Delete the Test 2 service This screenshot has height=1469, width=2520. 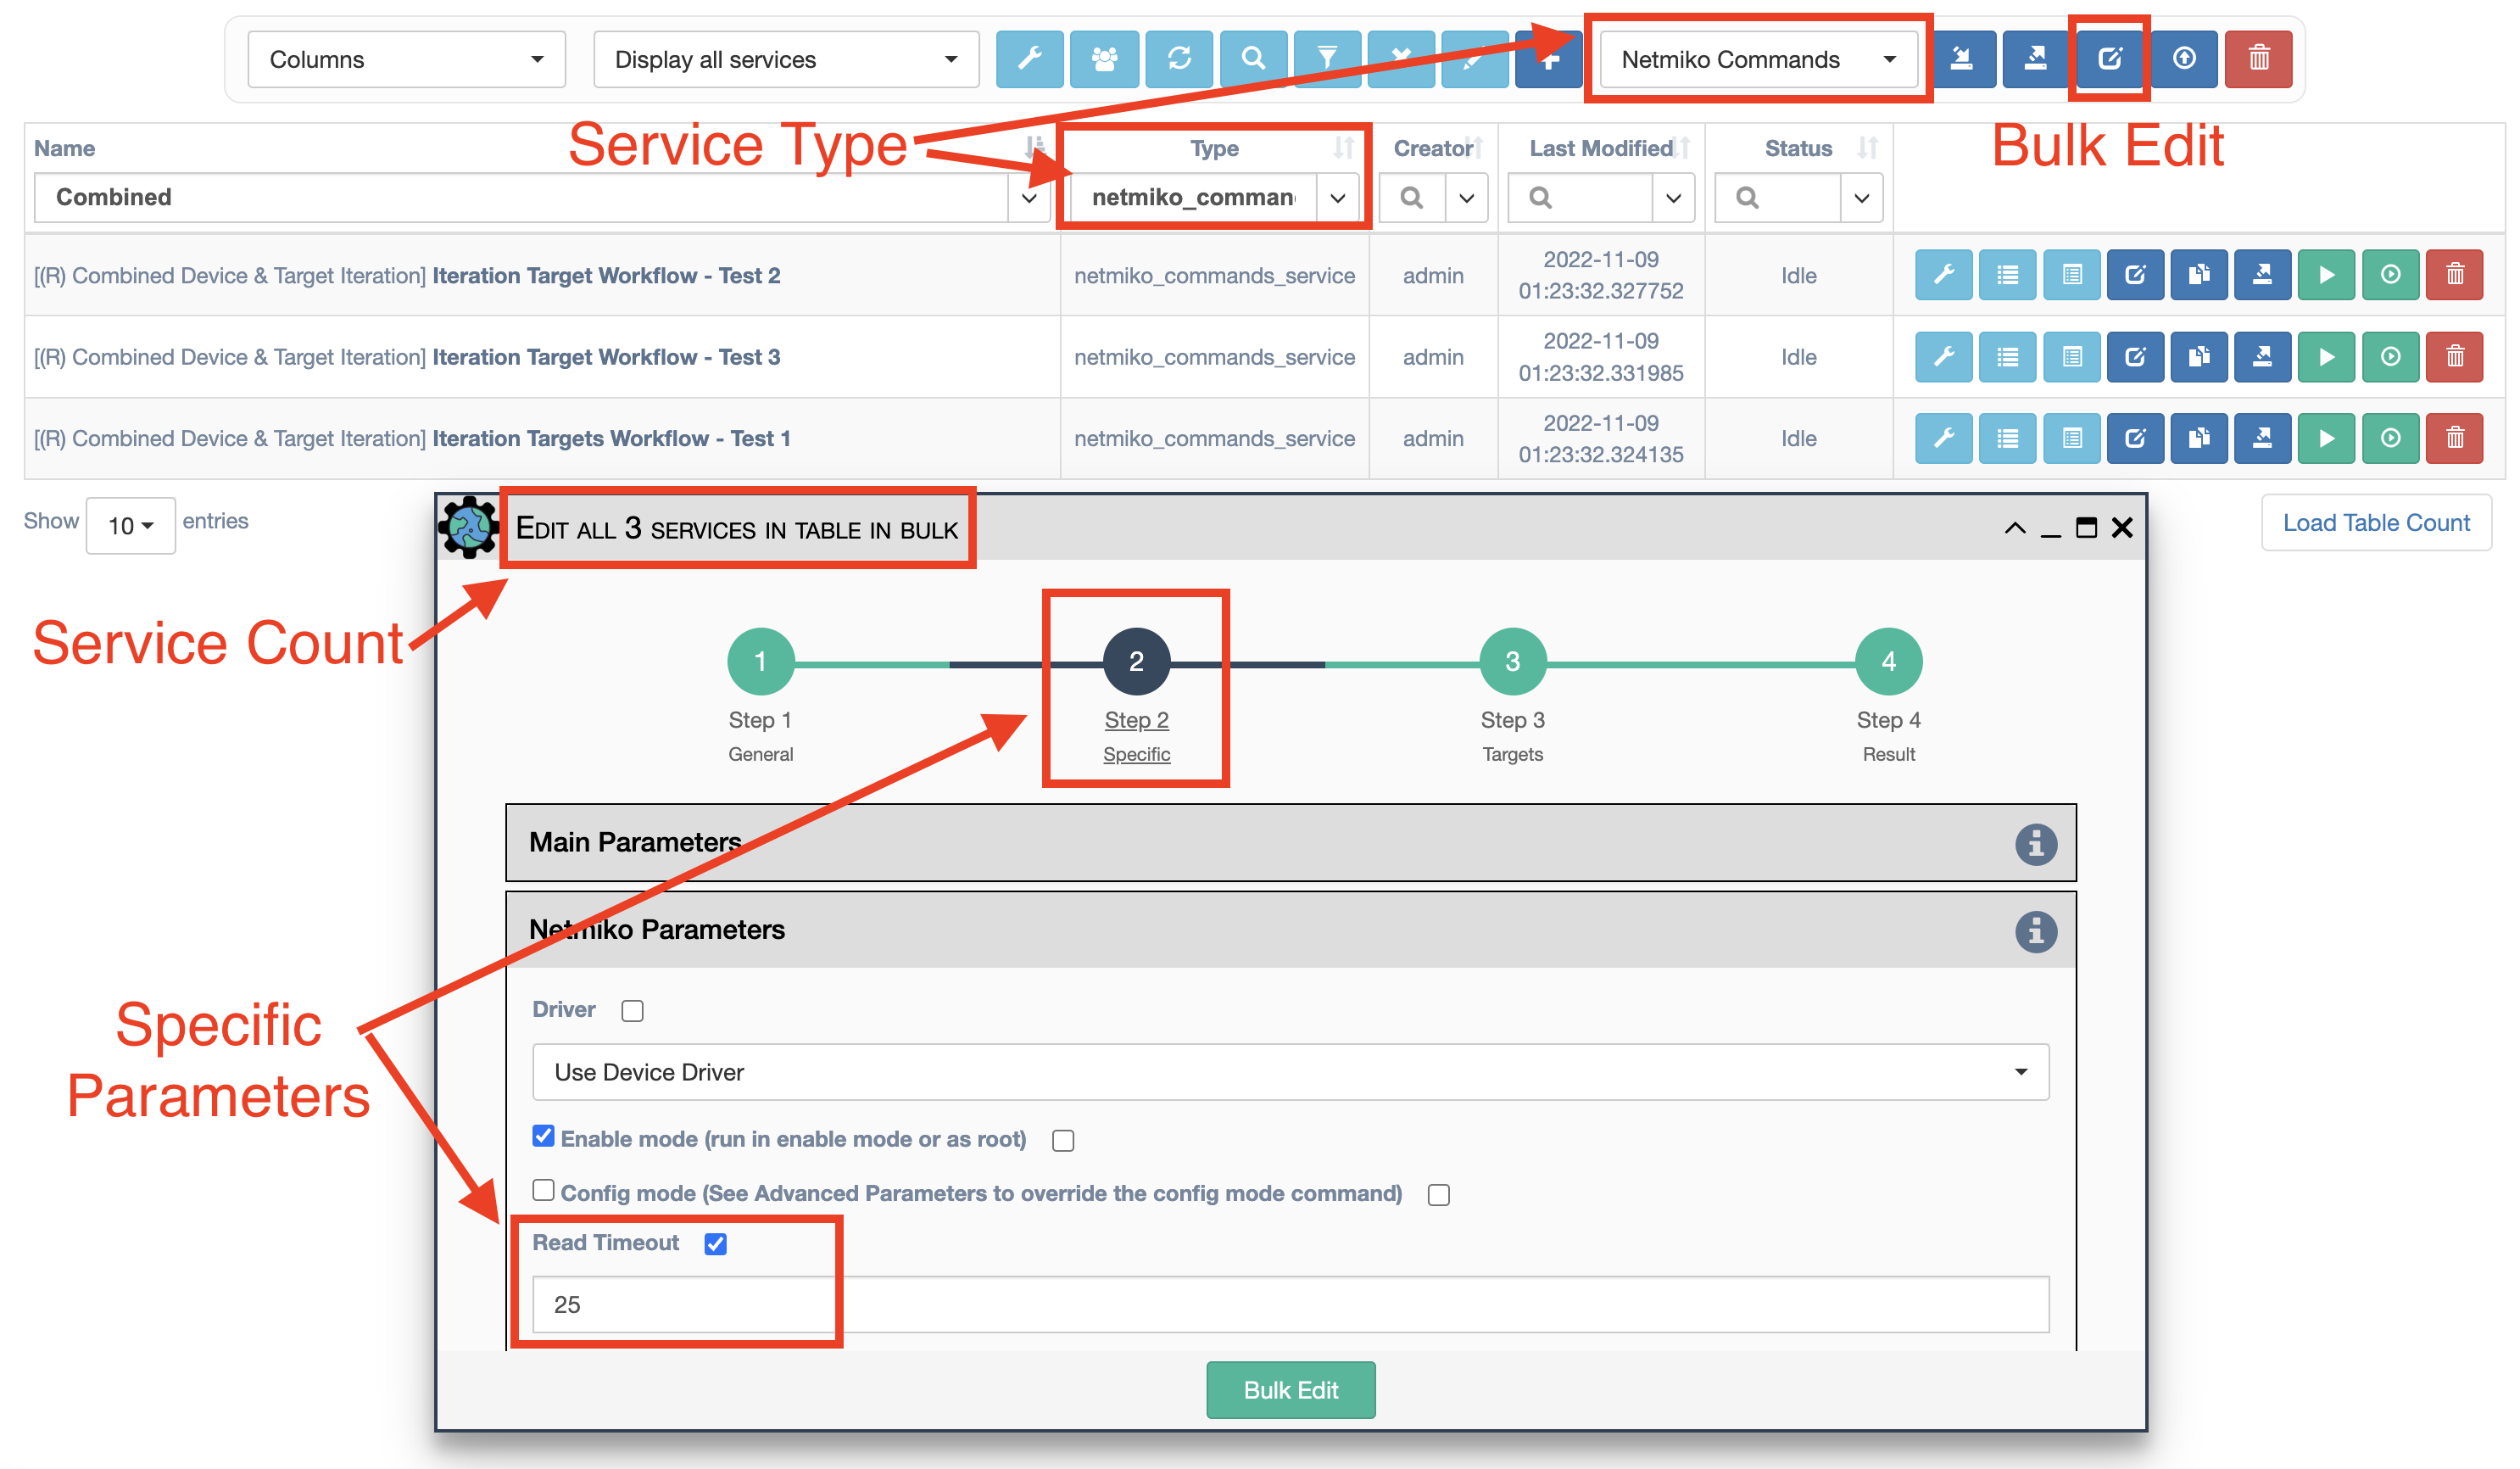point(2455,275)
